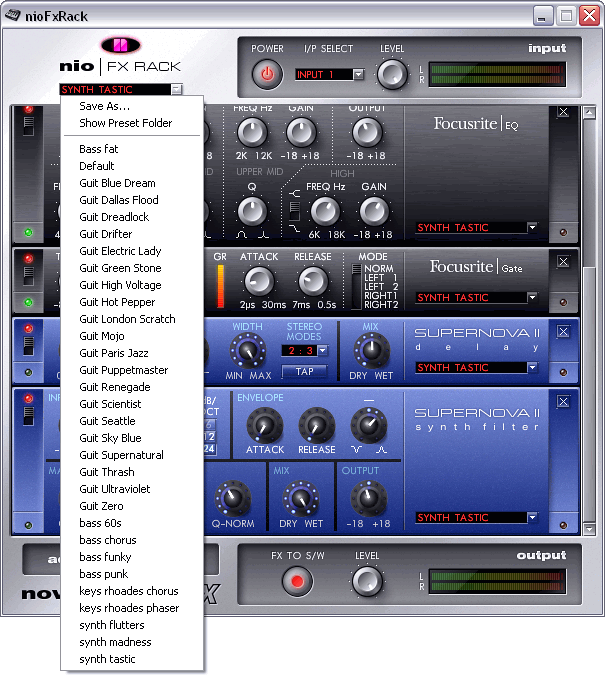Click the FX TO S/W red button

click(297, 581)
